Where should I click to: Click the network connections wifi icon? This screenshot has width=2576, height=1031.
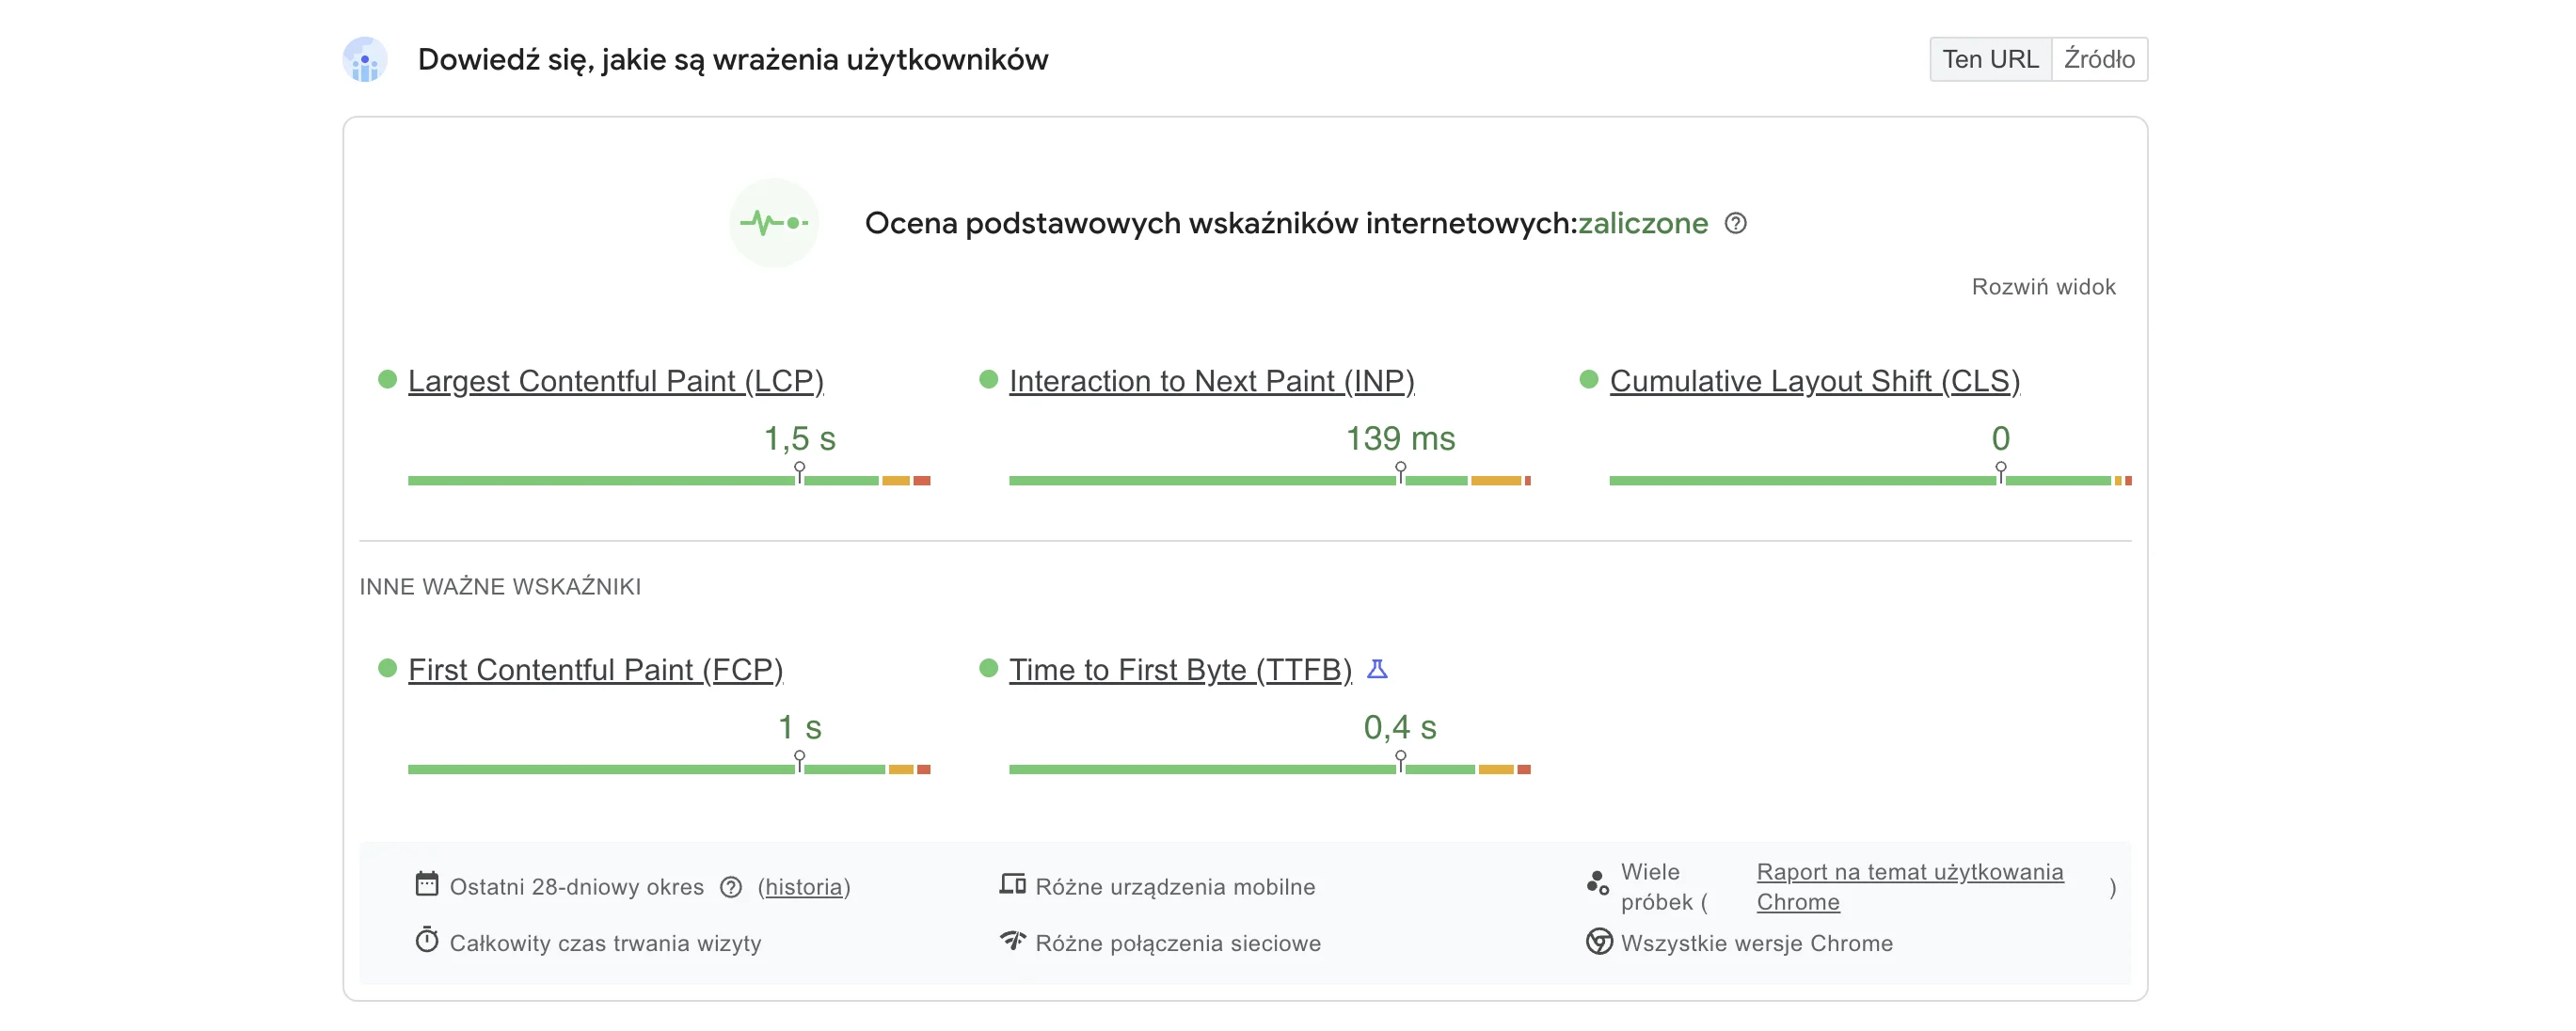click(x=1013, y=941)
